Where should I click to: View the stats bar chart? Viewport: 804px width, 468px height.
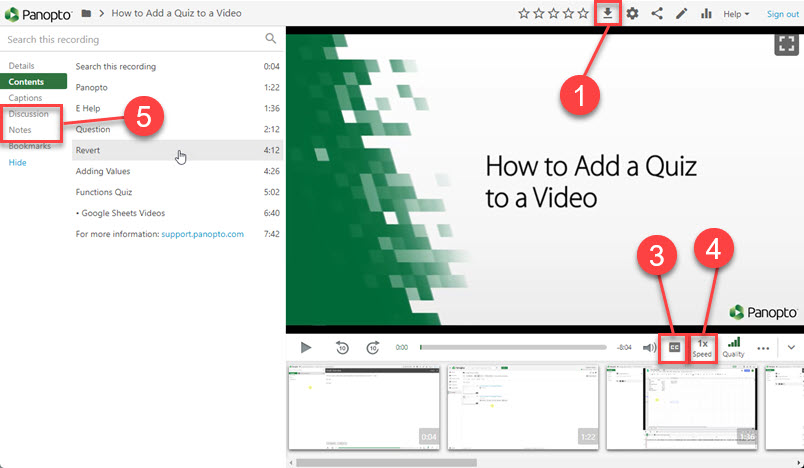[x=706, y=13]
